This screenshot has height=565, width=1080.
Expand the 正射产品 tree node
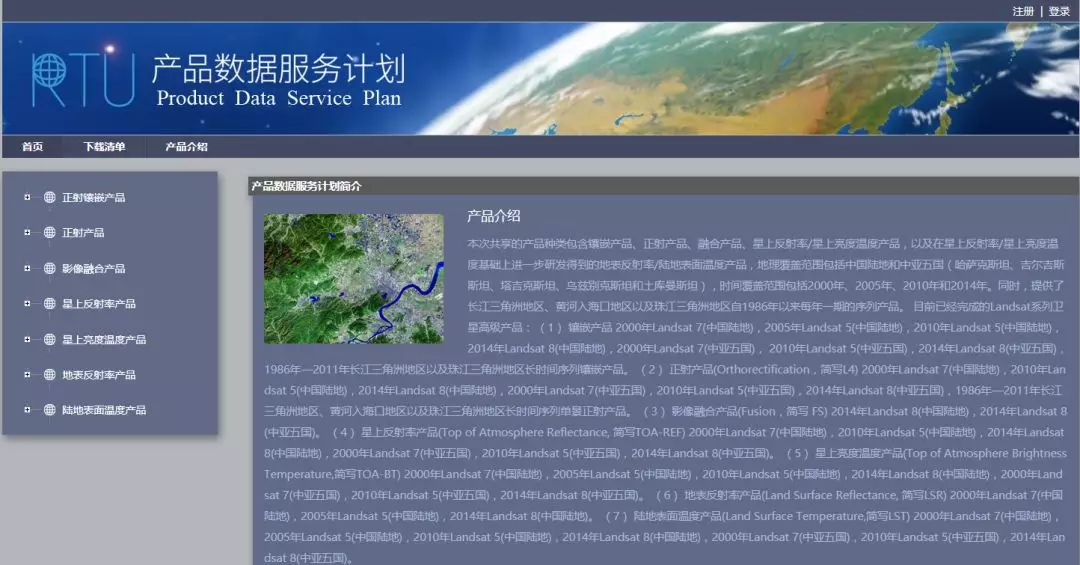click(27, 232)
